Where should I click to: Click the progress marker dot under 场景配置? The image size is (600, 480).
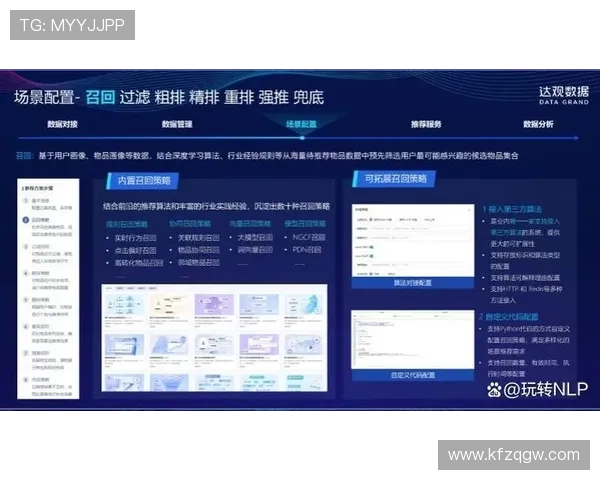(x=302, y=138)
